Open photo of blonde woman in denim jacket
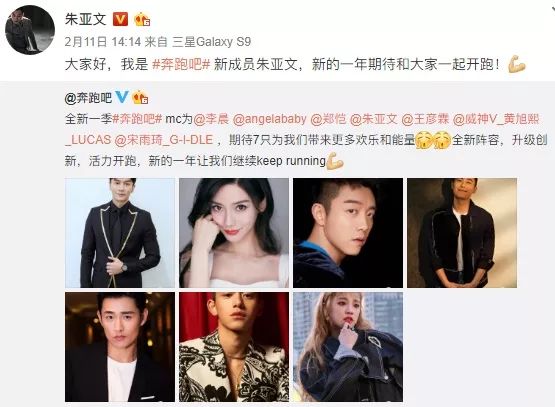Screen dimensions: 555x407 click(x=348, y=347)
